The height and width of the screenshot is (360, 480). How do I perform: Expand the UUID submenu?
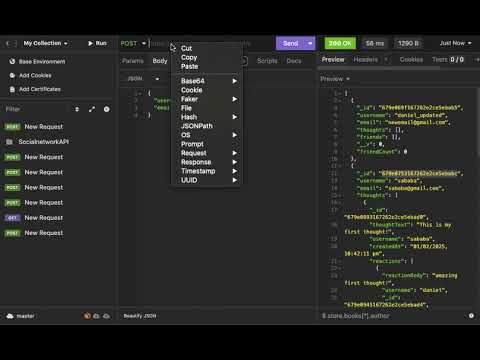[207, 180]
